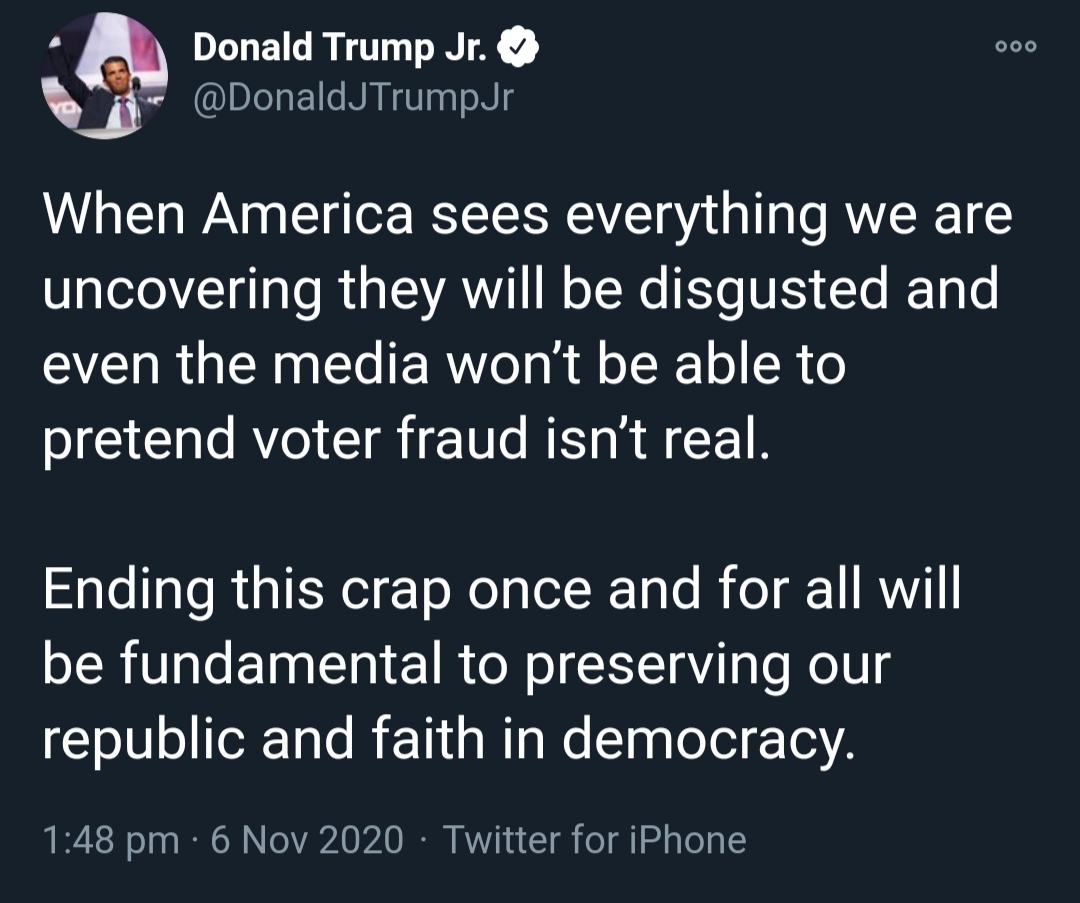Click the display name Donald Trump Jr.
Image resolution: width=1080 pixels, height=903 pixels.
coord(339,47)
